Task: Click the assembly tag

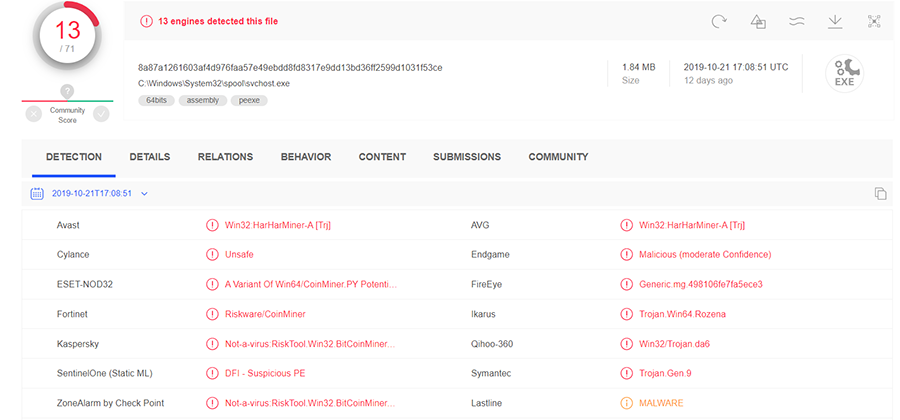Action: click(x=203, y=100)
